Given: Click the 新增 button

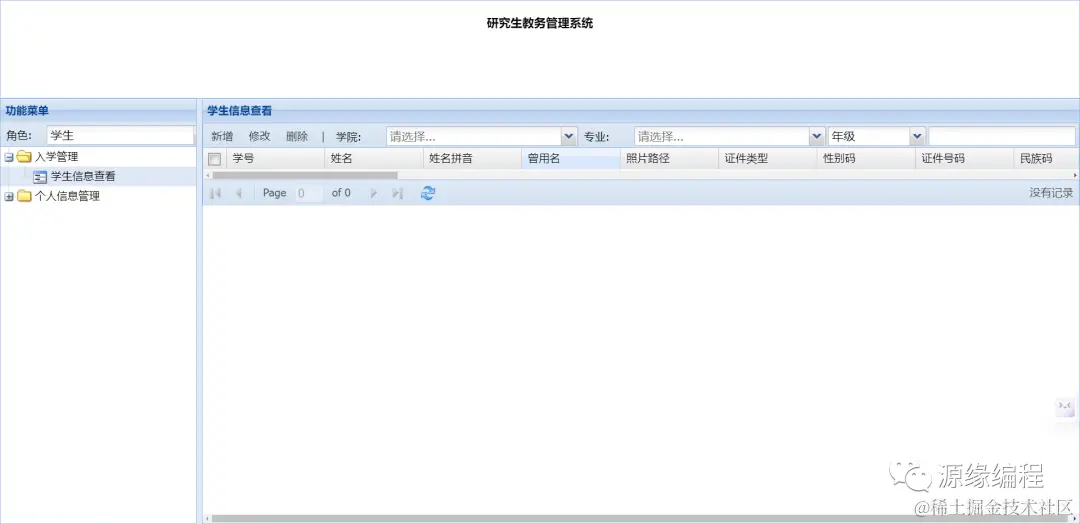Looking at the screenshot, I should click(x=222, y=136).
